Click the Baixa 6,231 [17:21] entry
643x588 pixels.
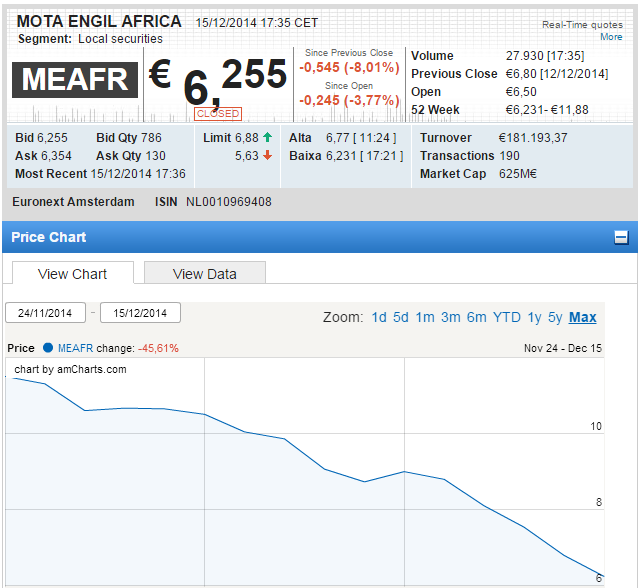pos(347,156)
